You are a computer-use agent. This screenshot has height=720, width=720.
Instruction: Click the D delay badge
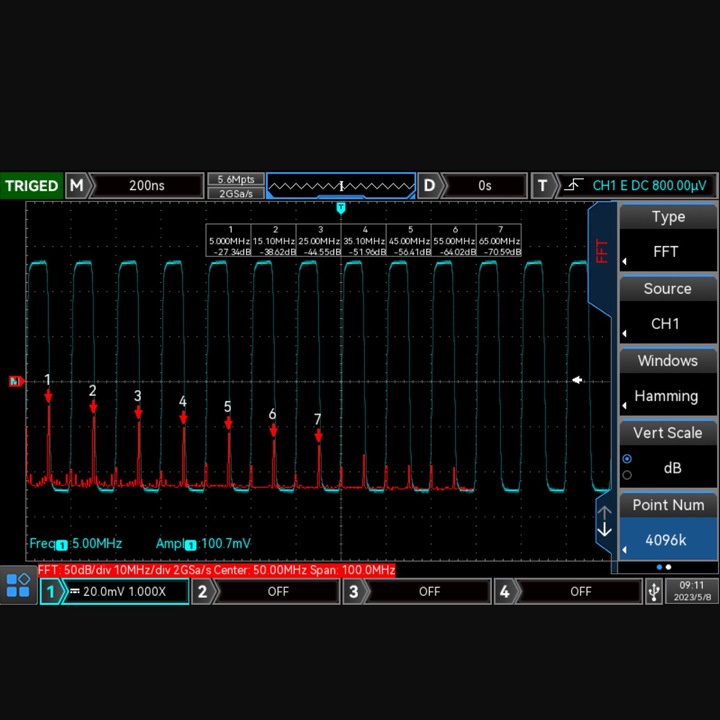pos(429,186)
